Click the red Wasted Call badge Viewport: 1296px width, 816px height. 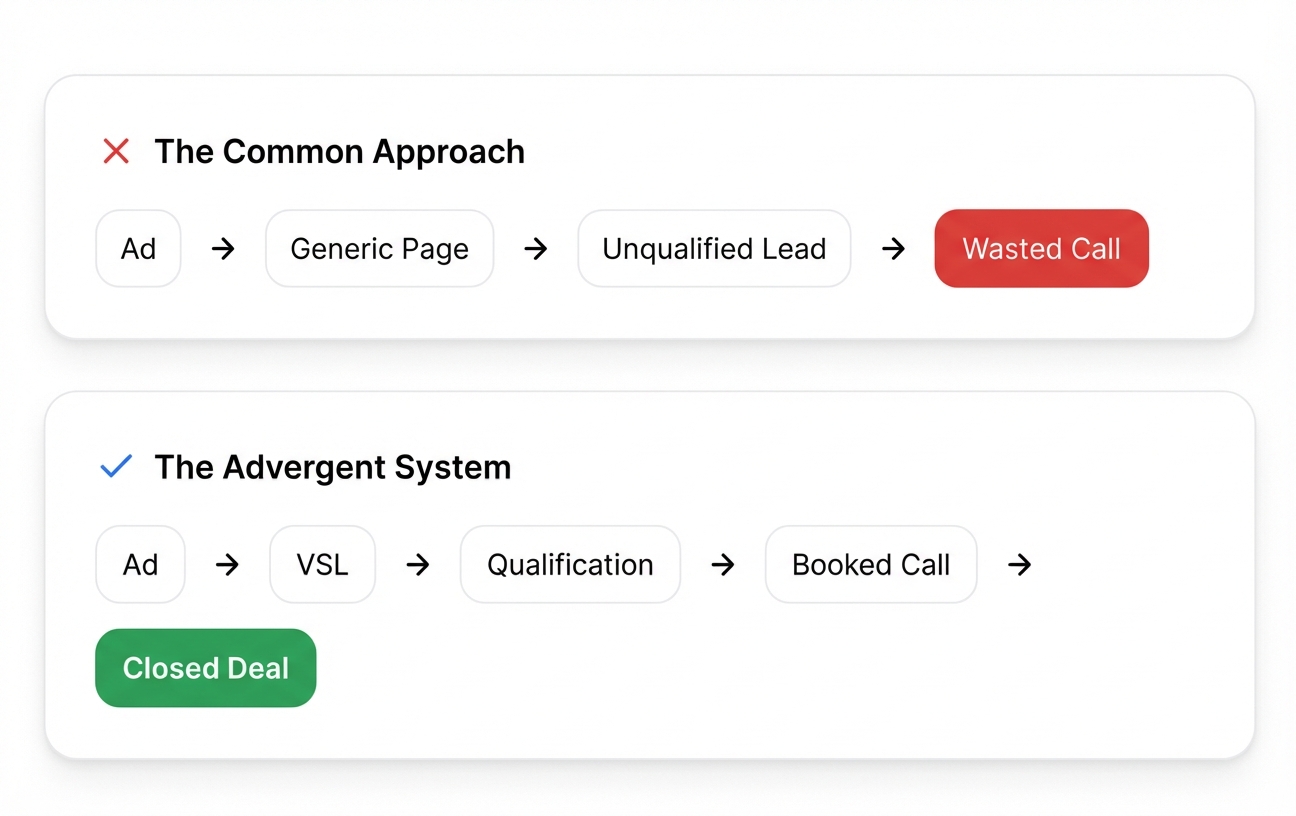click(1041, 249)
